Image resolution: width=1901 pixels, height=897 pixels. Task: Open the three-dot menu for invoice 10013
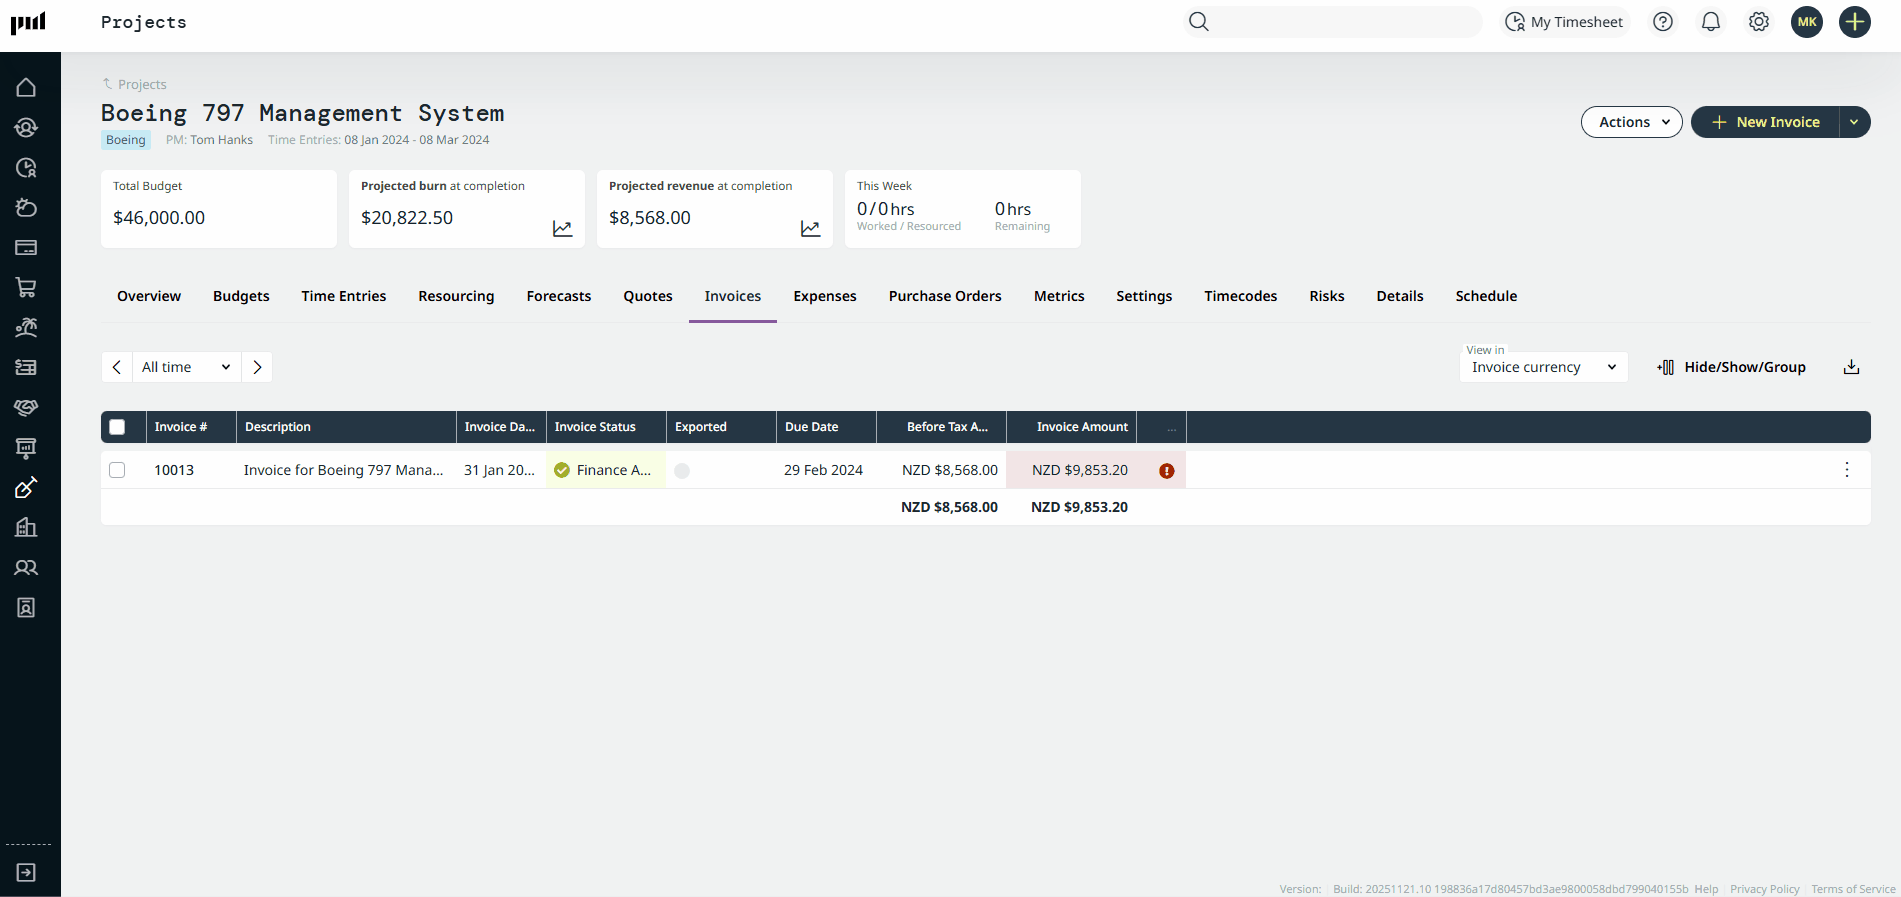click(1847, 470)
